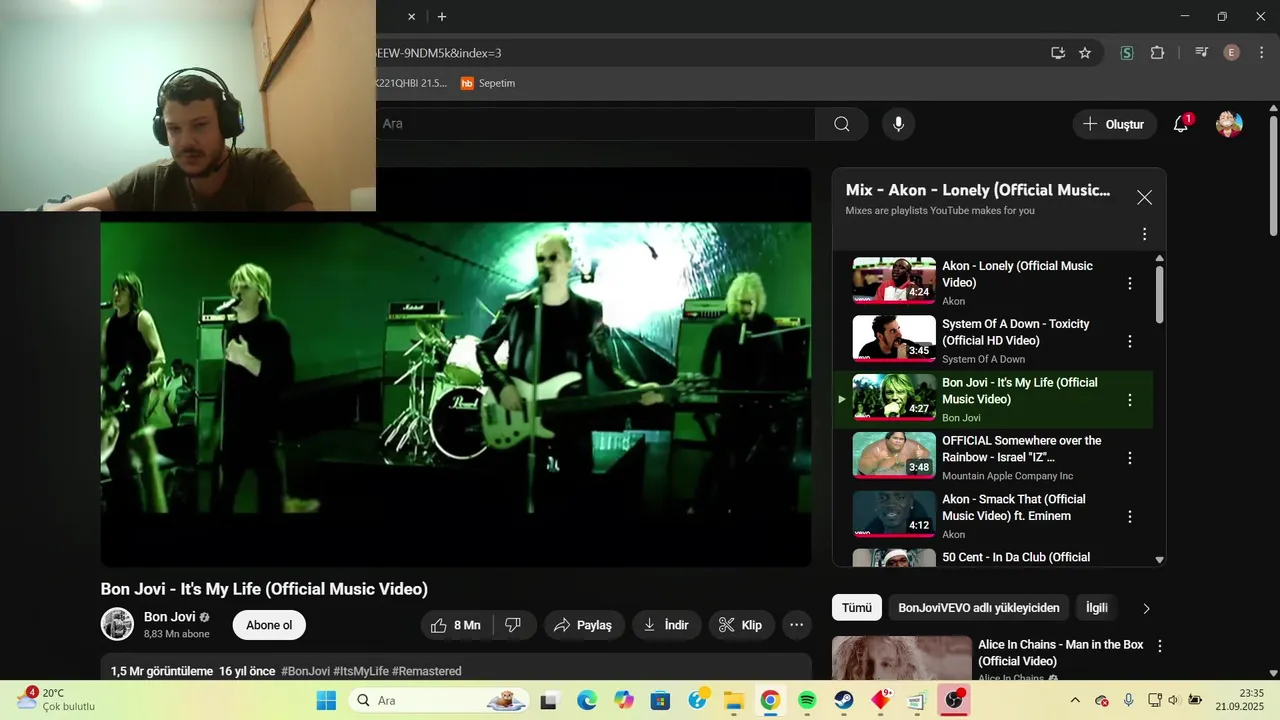Open Microsoft Store from taskbar
1280x720 pixels.
click(x=660, y=700)
